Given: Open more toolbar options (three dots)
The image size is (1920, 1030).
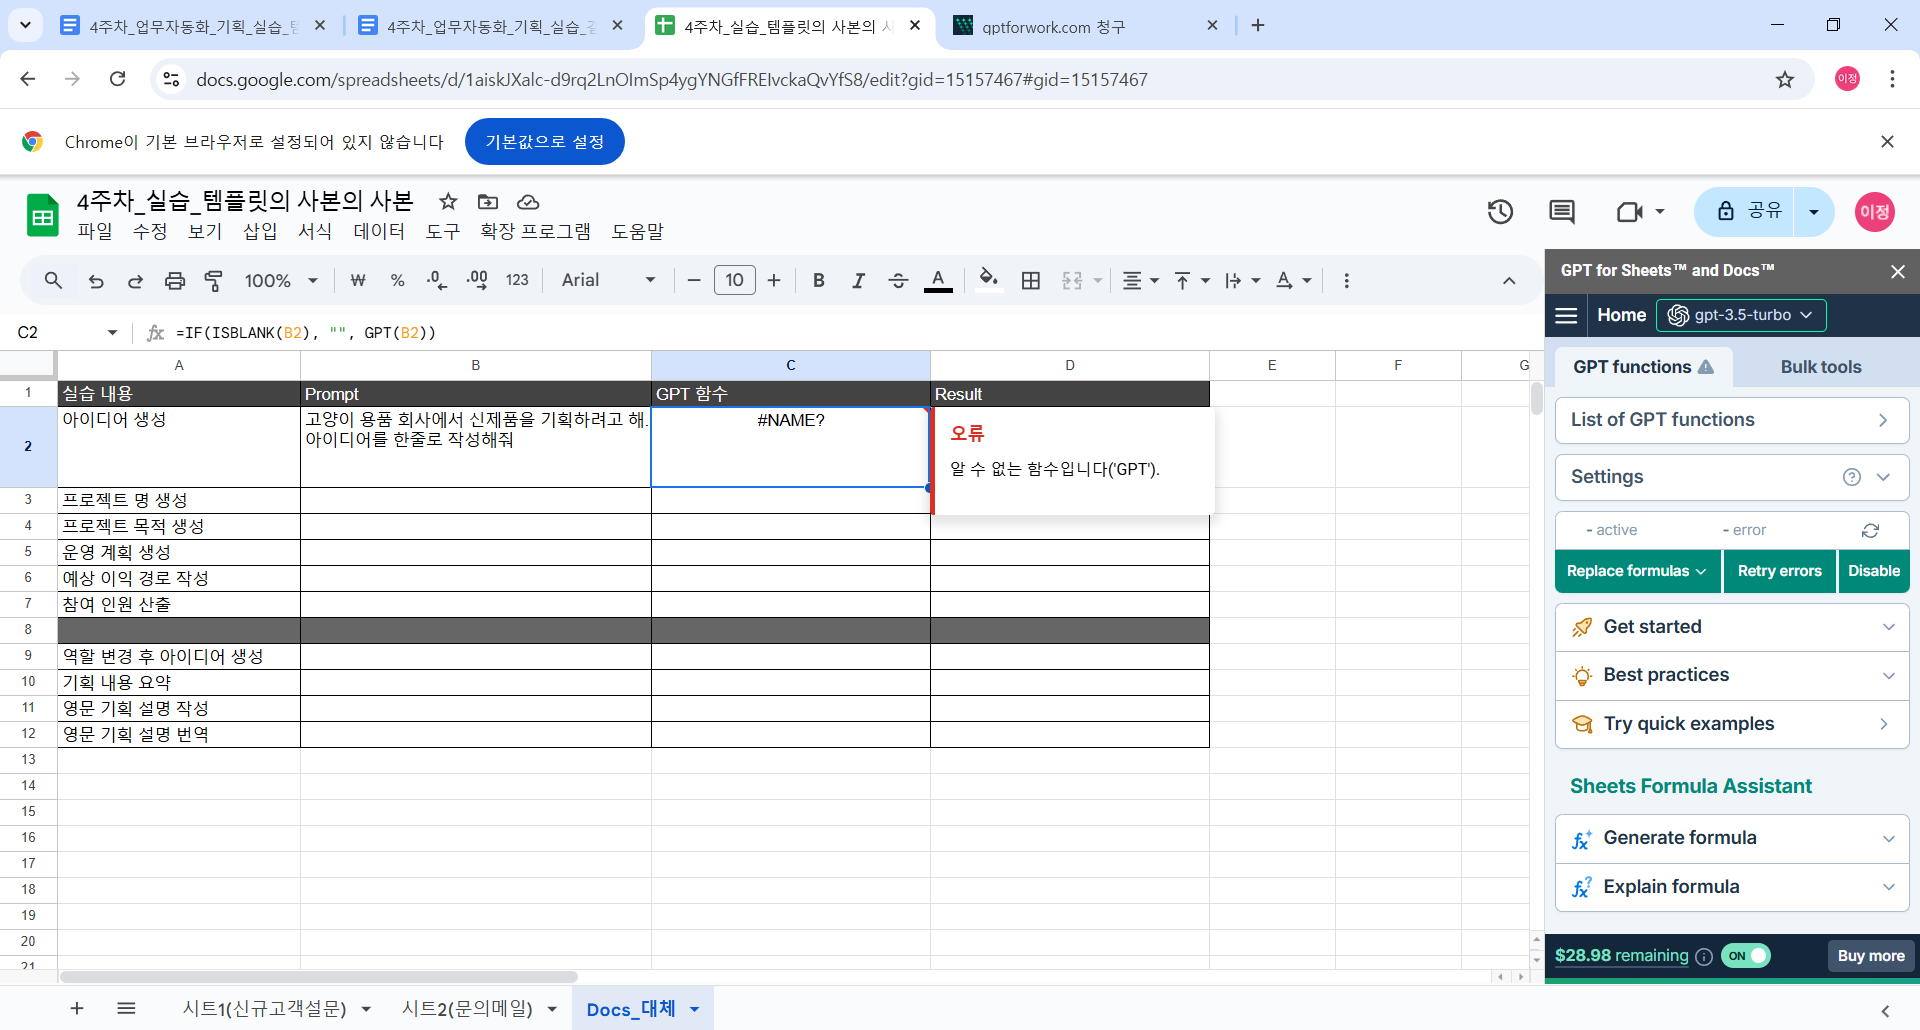Looking at the screenshot, I should (1346, 281).
